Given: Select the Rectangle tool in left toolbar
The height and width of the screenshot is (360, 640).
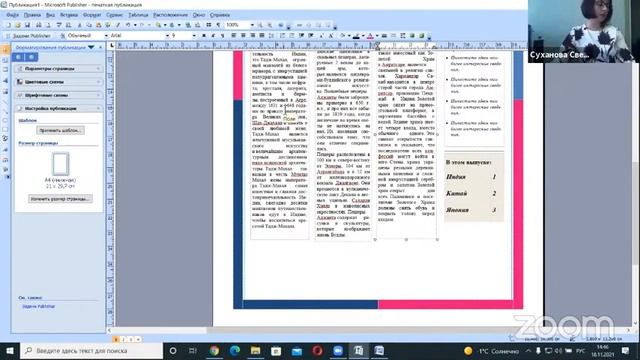Looking at the screenshot, I should coord(5,130).
